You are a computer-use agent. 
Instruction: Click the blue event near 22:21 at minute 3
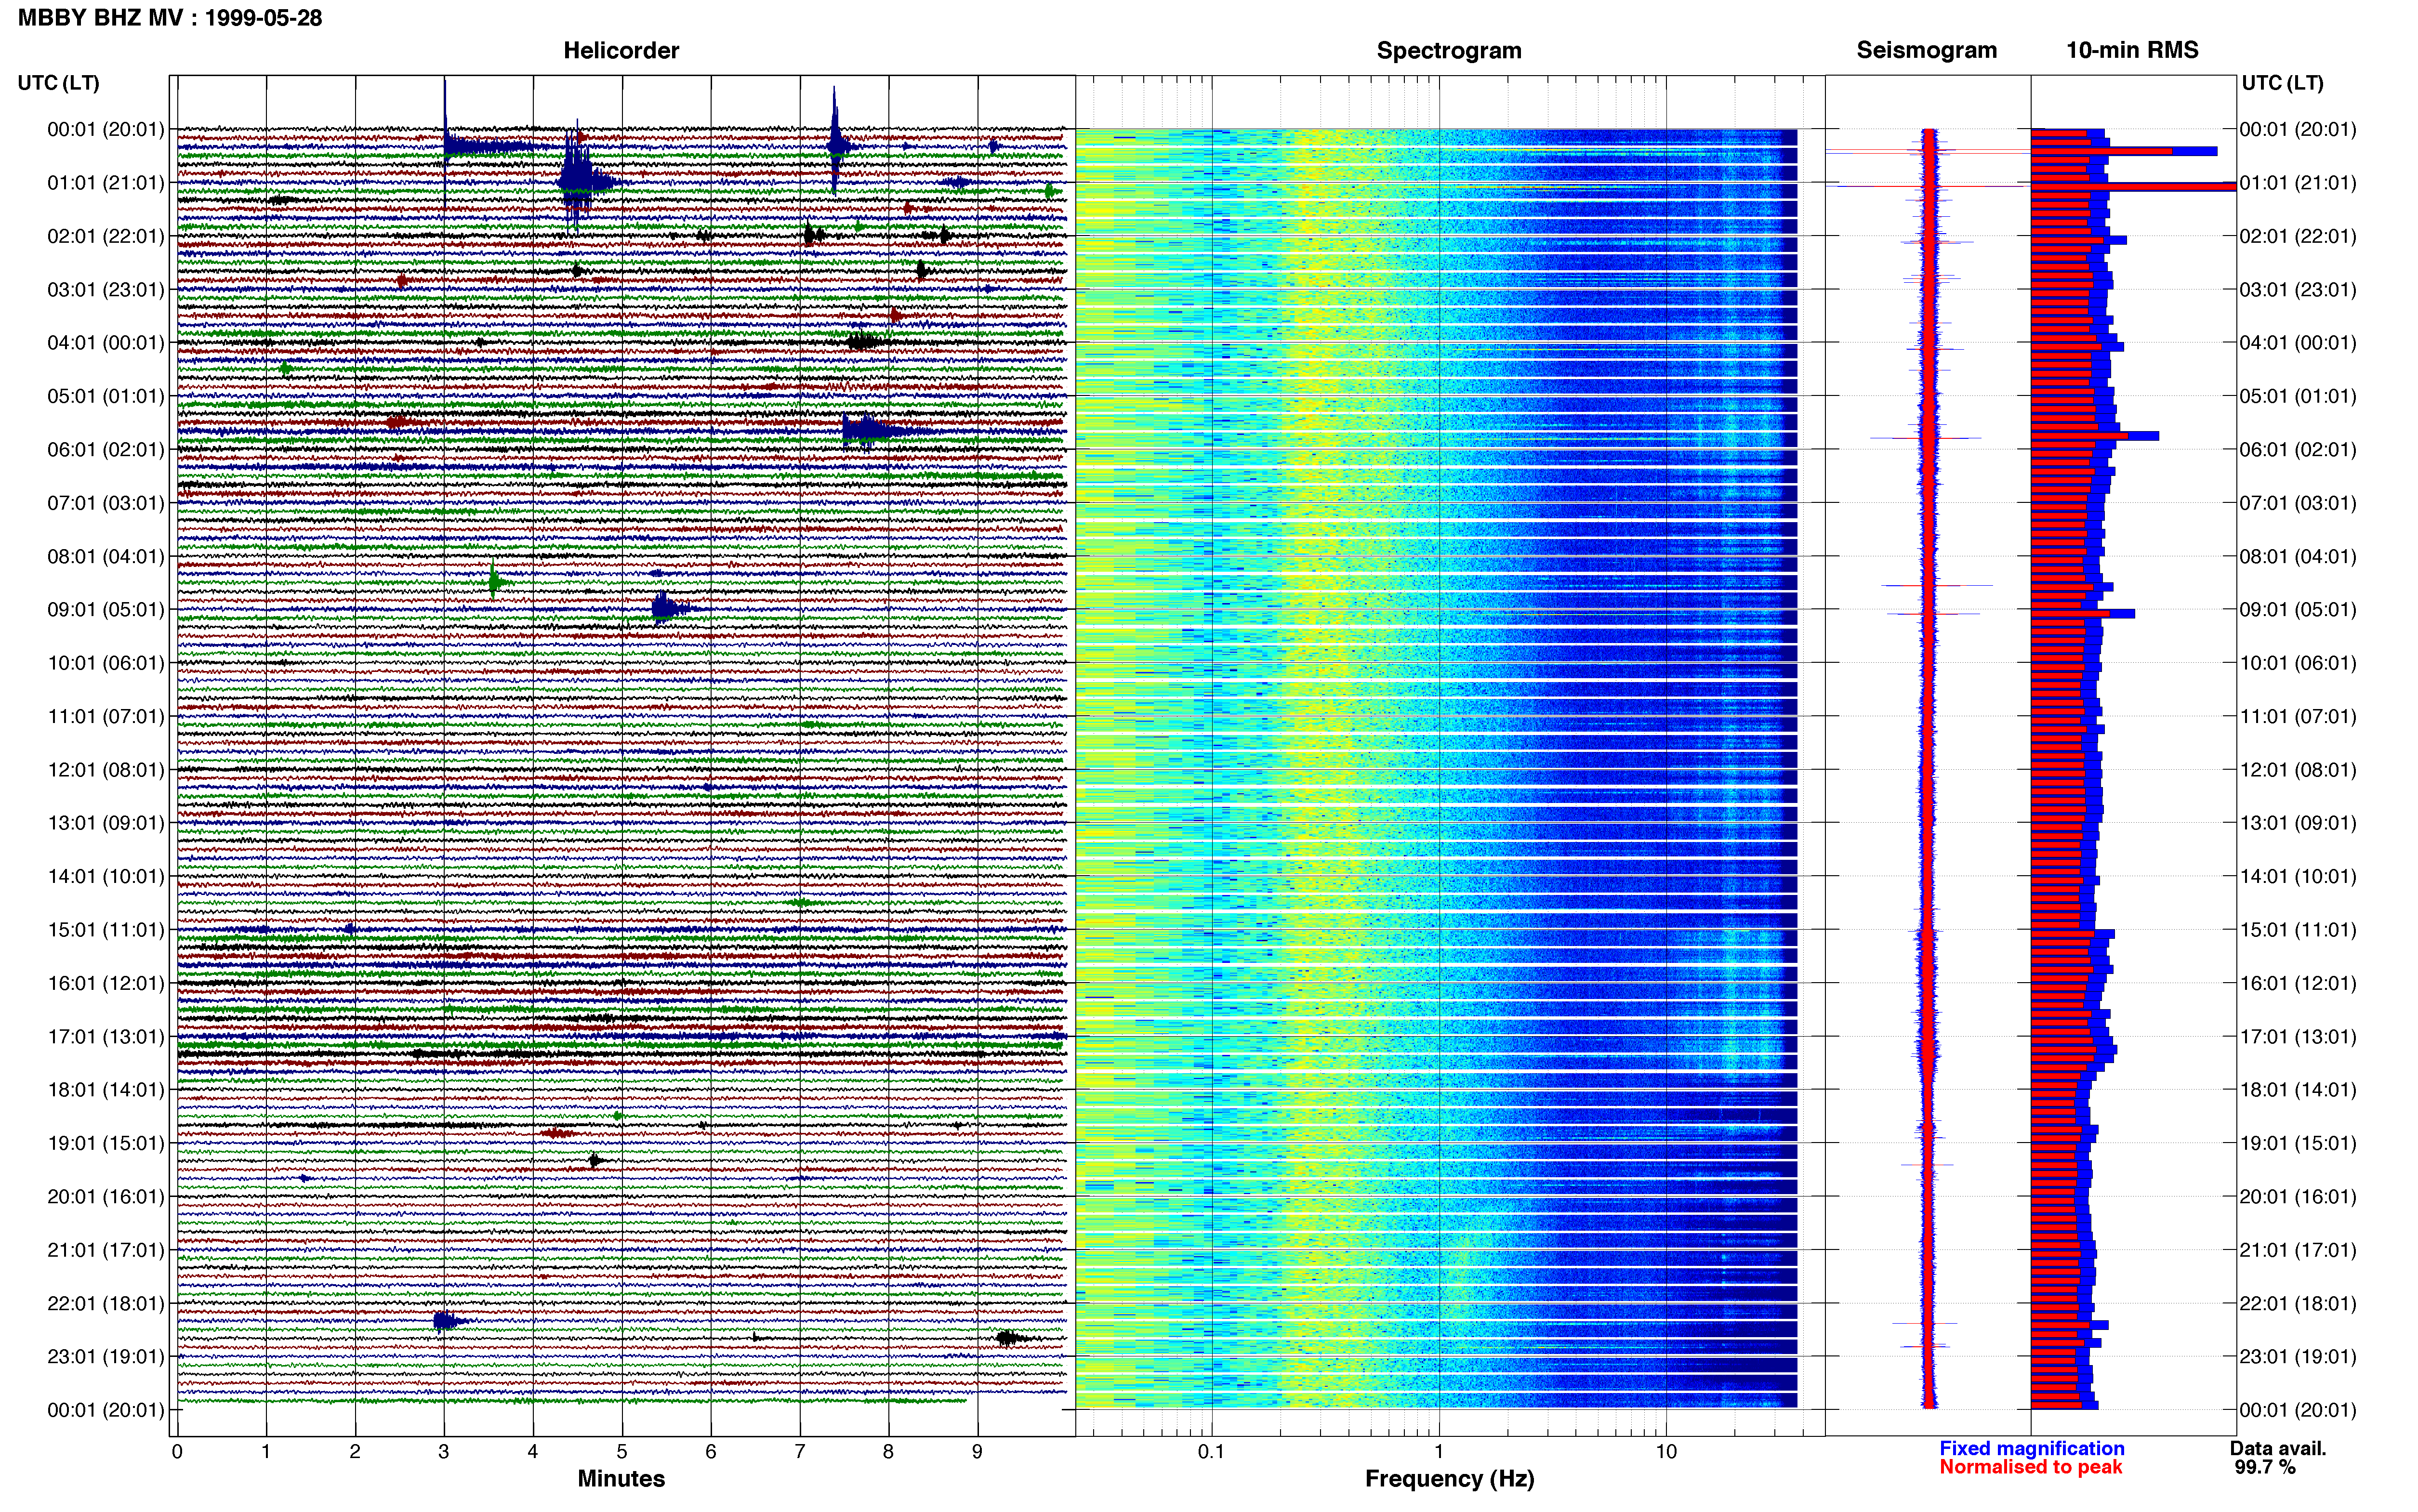pyautogui.click(x=446, y=1321)
